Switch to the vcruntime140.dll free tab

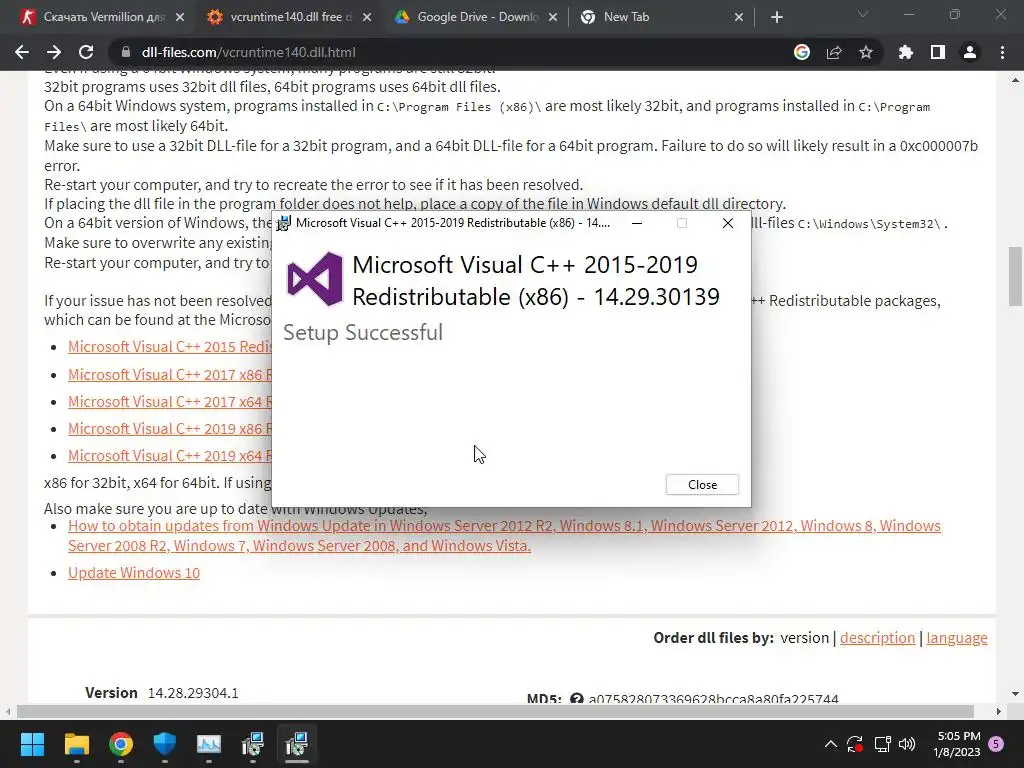coord(288,17)
